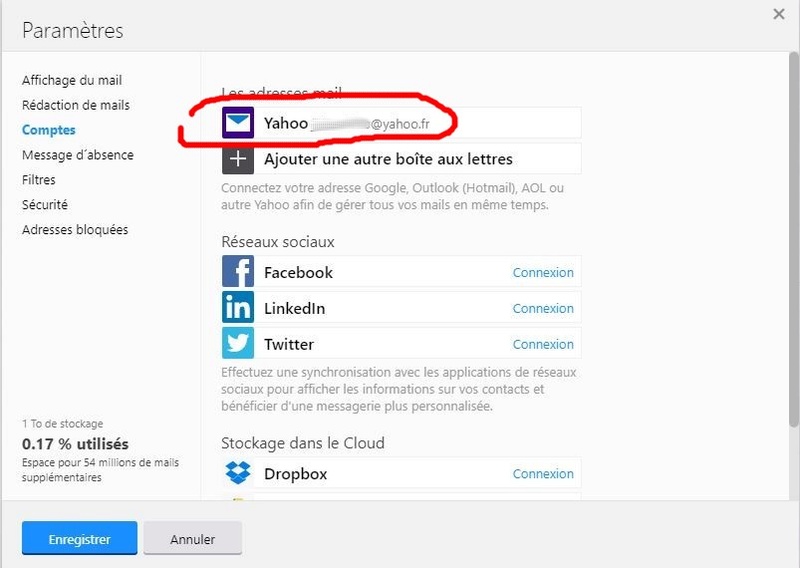The image size is (800, 568).
Task: Click the 'Réseaux sociaux' heading
Action: click(278, 241)
